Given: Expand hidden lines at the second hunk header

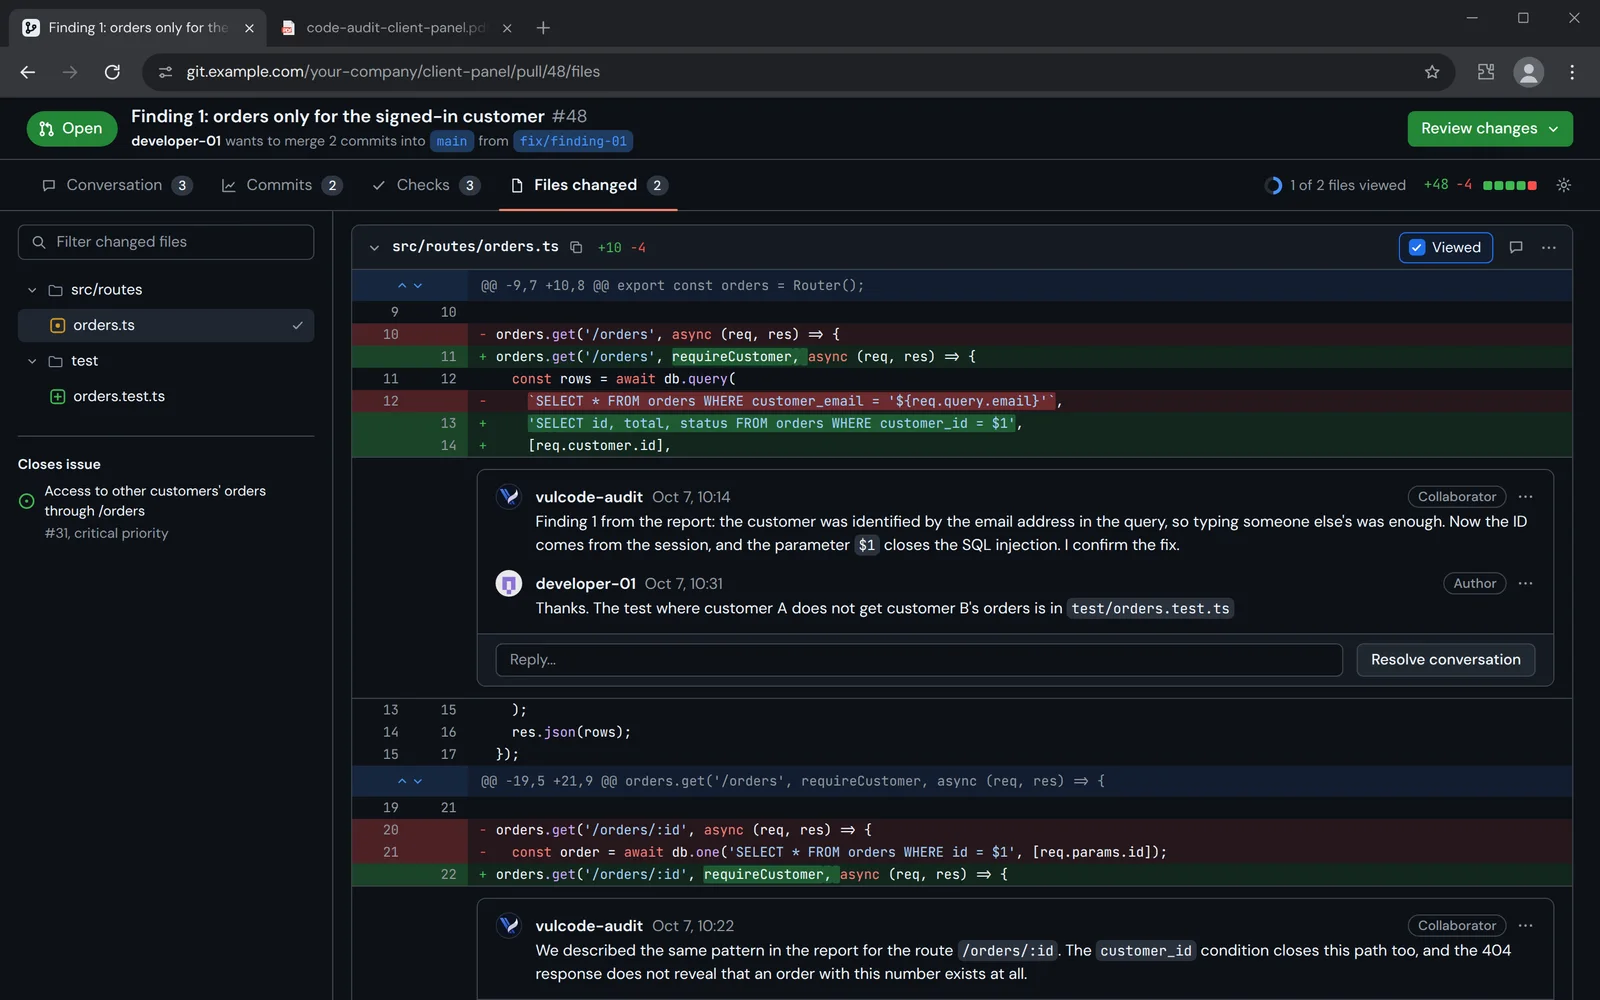Looking at the screenshot, I should [x=410, y=781].
